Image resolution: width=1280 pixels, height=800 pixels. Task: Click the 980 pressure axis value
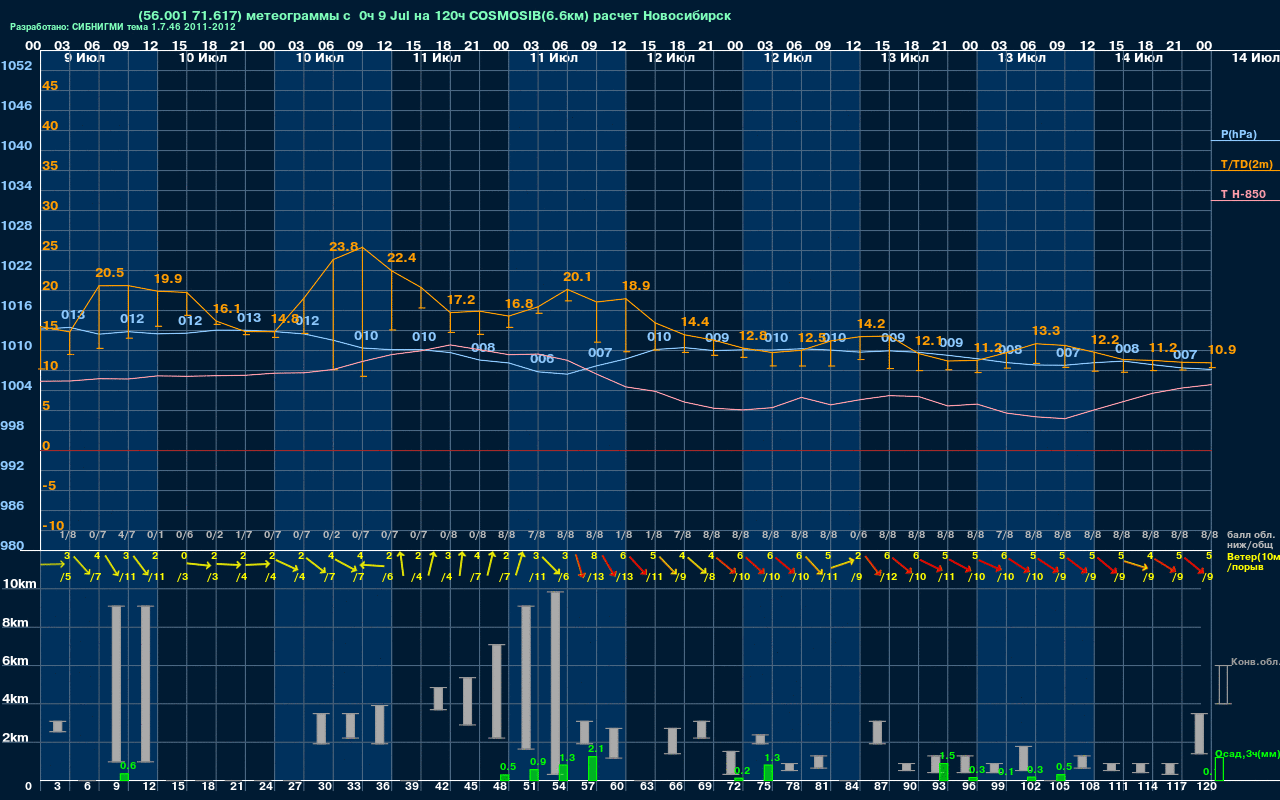(12, 546)
